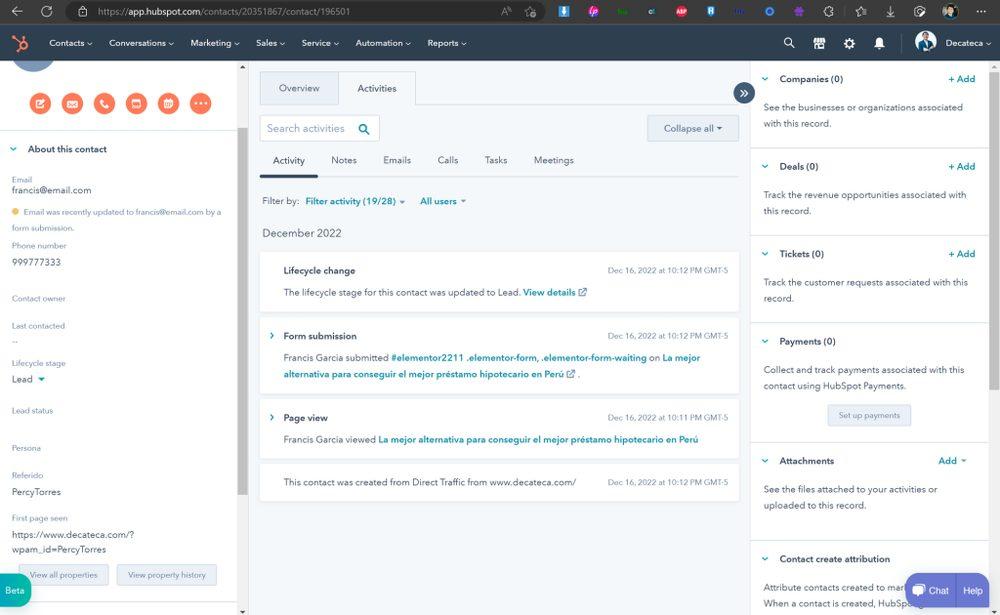Click View property history button
Viewport: 1000px width, 615px height.
click(x=167, y=575)
